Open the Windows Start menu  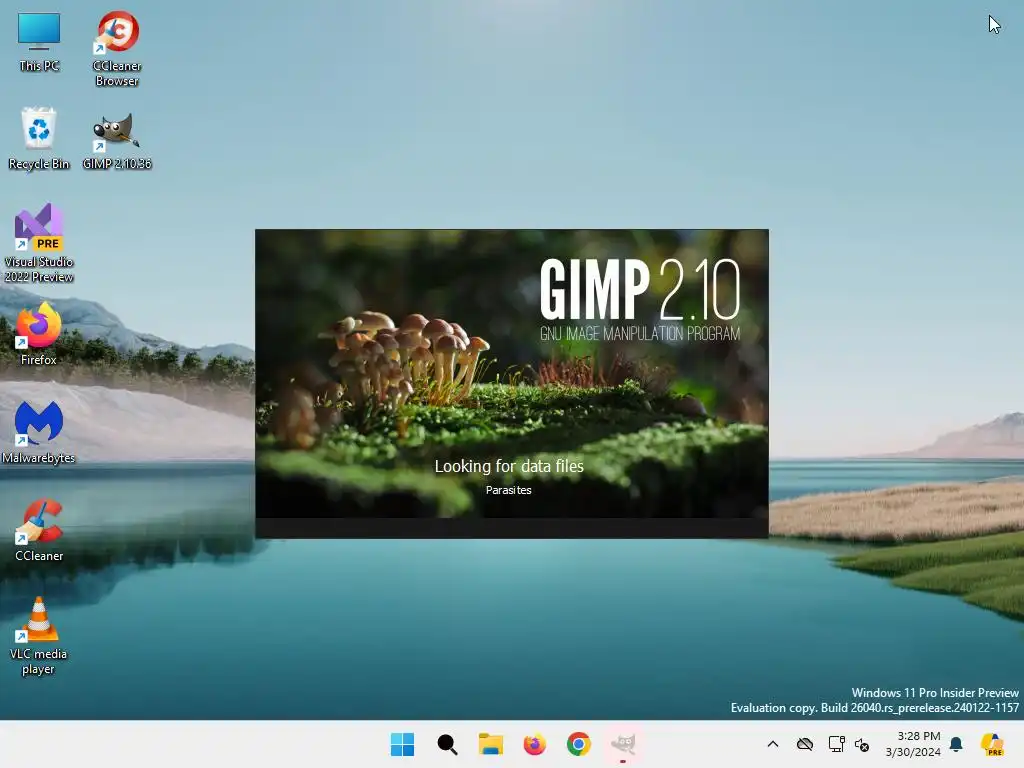402,744
